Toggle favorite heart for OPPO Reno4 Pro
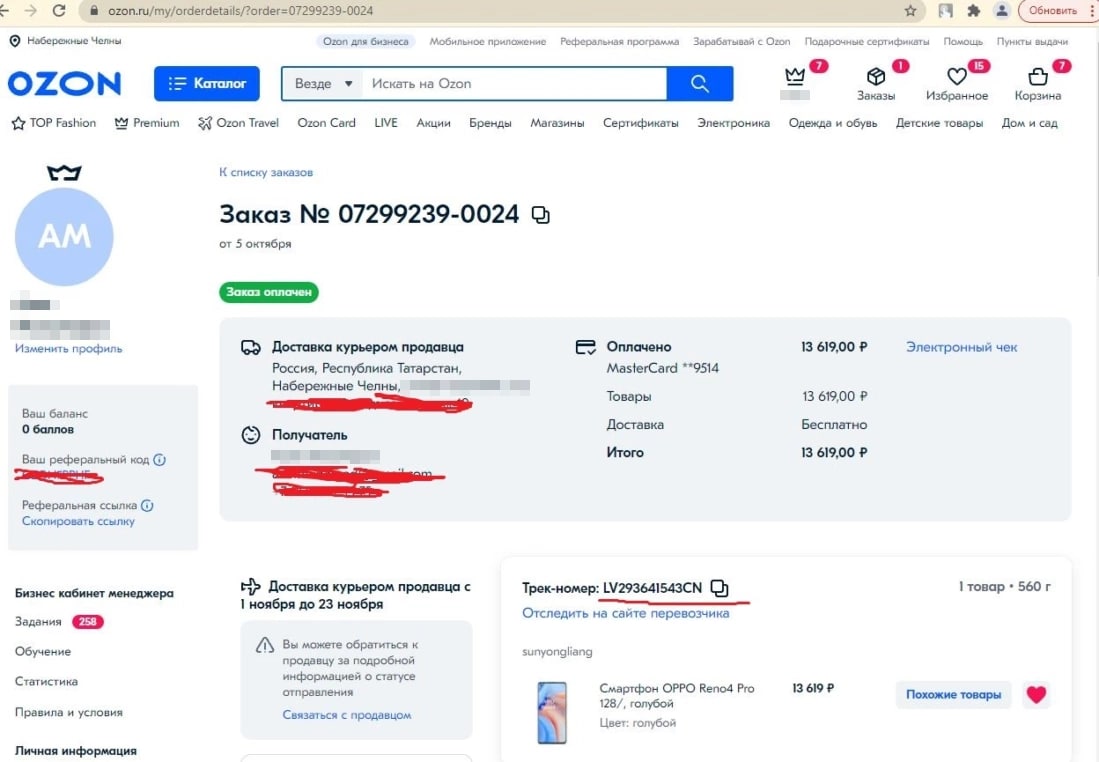The width and height of the screenshot is (1099, 762). 1036,695
